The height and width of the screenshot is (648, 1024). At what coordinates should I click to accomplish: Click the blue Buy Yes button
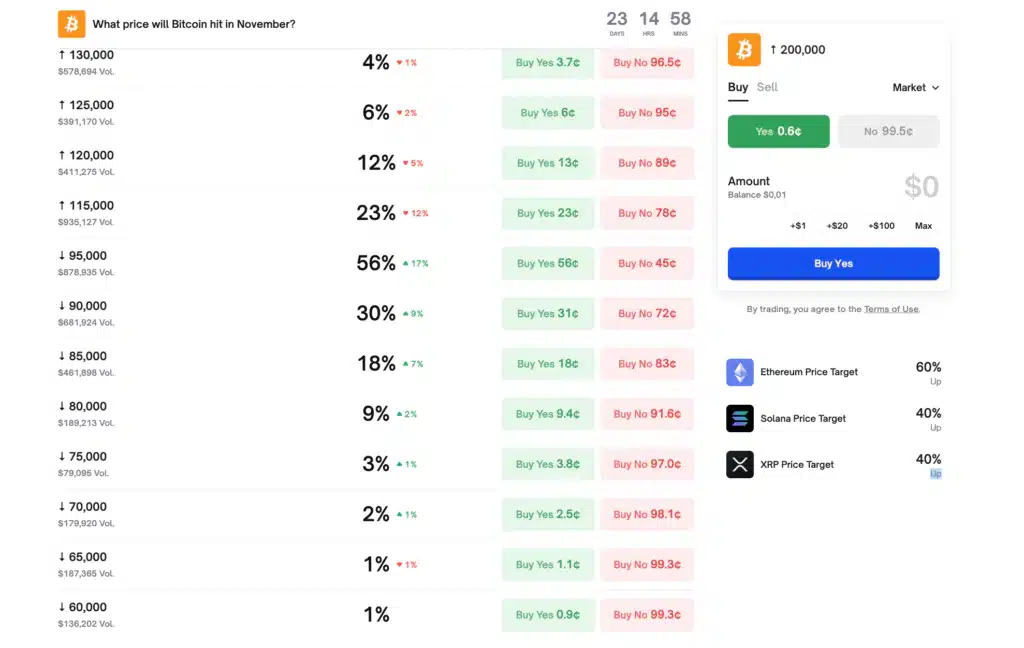(832, 263)
